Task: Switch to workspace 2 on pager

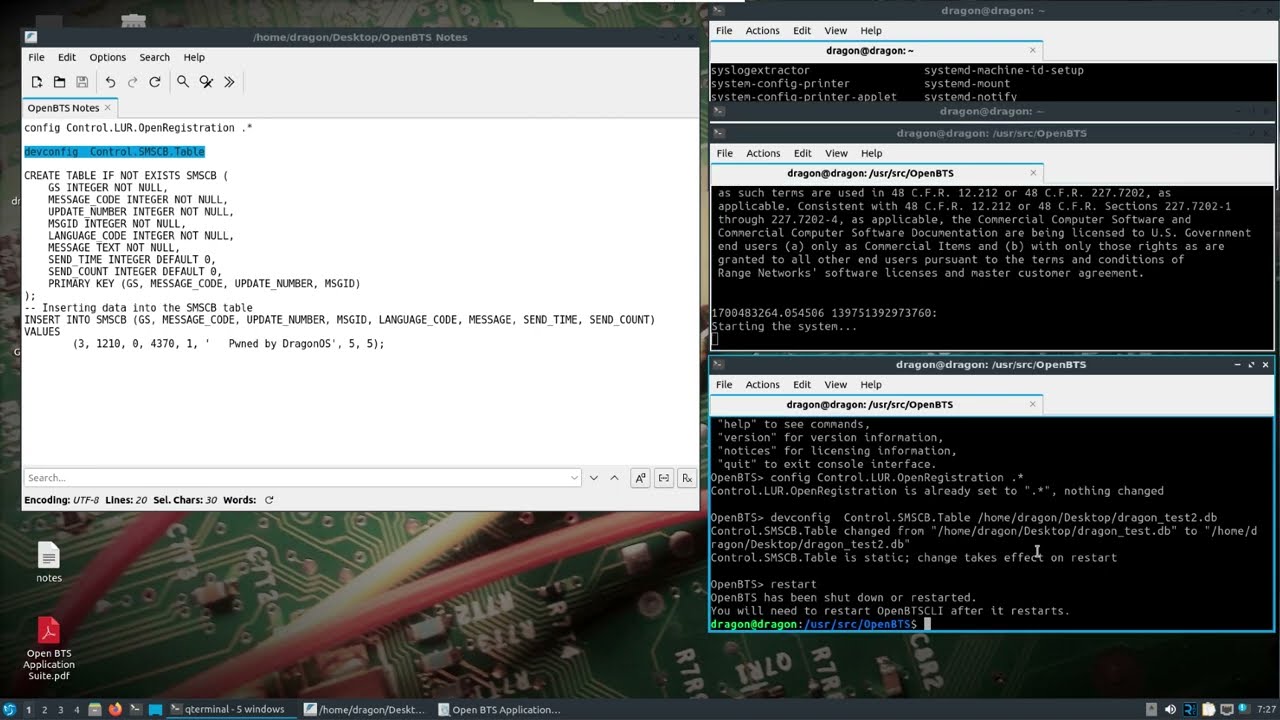Action: point(44,710)
